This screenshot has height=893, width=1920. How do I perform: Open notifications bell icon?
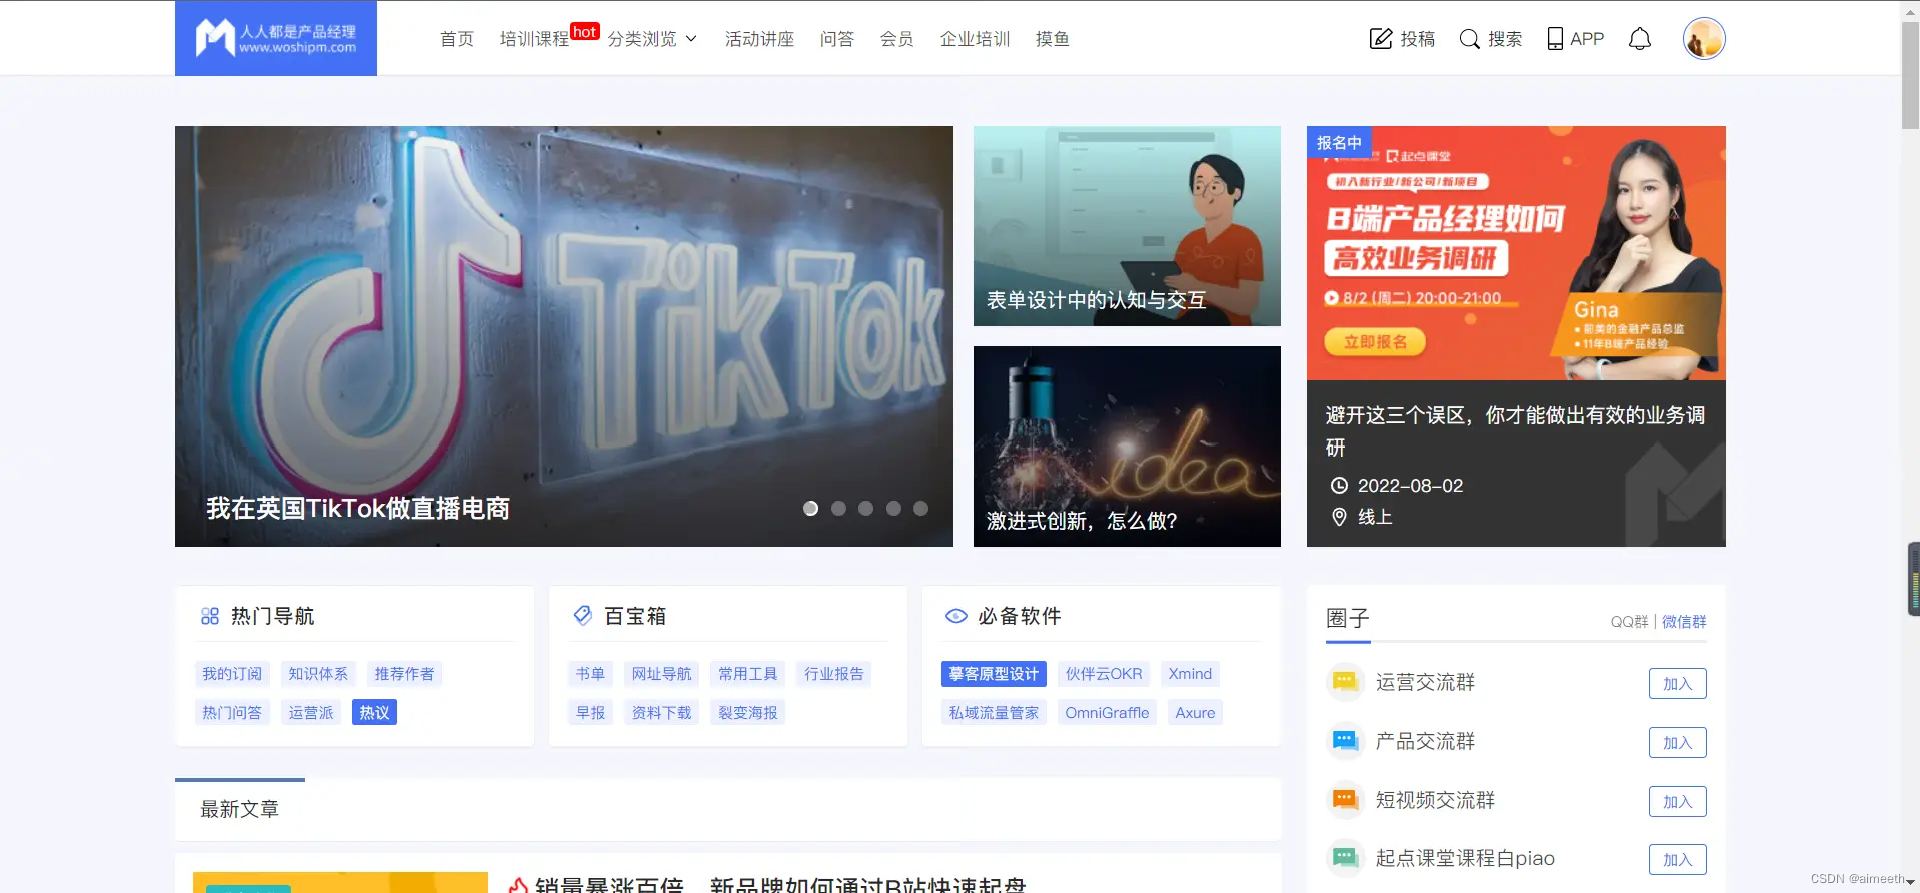(x=1640, y=39)
